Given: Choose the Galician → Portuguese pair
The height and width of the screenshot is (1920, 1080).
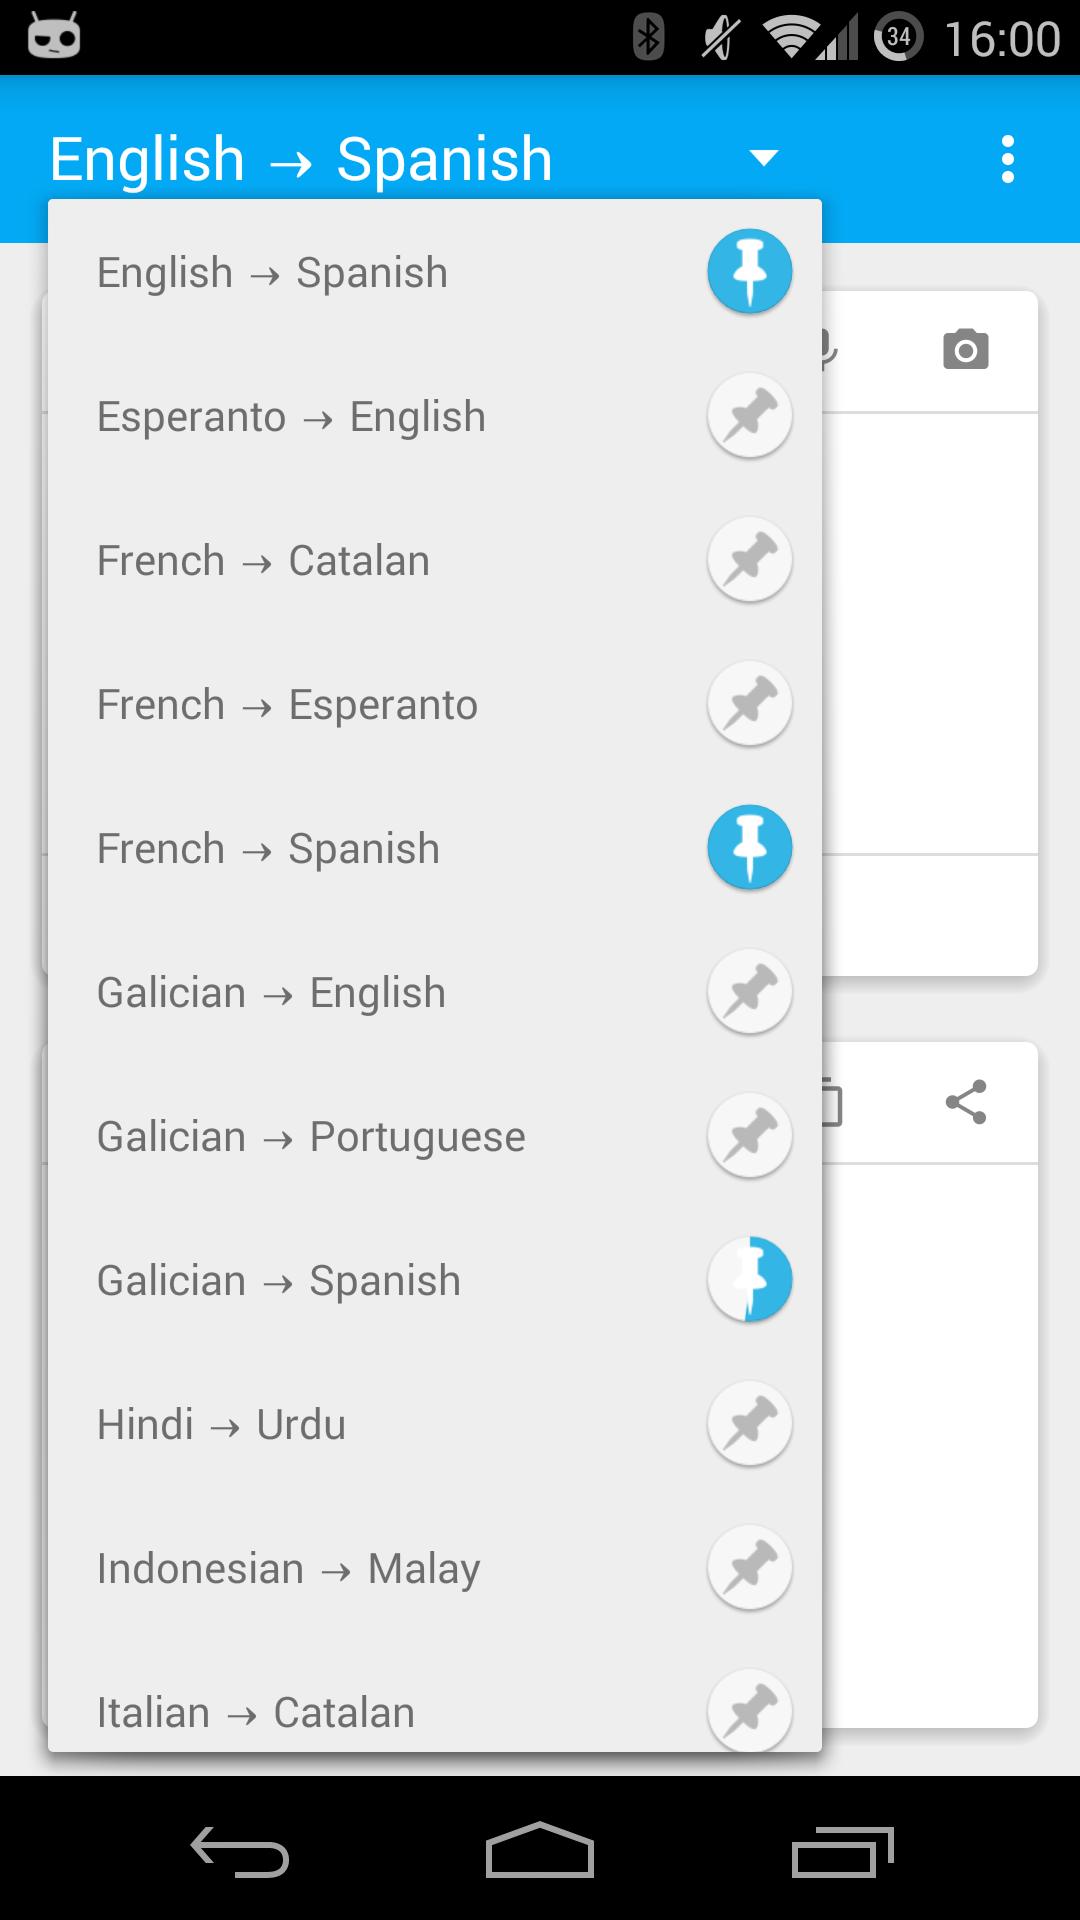Looking at the screenshot, I should tap(310, 1135).
